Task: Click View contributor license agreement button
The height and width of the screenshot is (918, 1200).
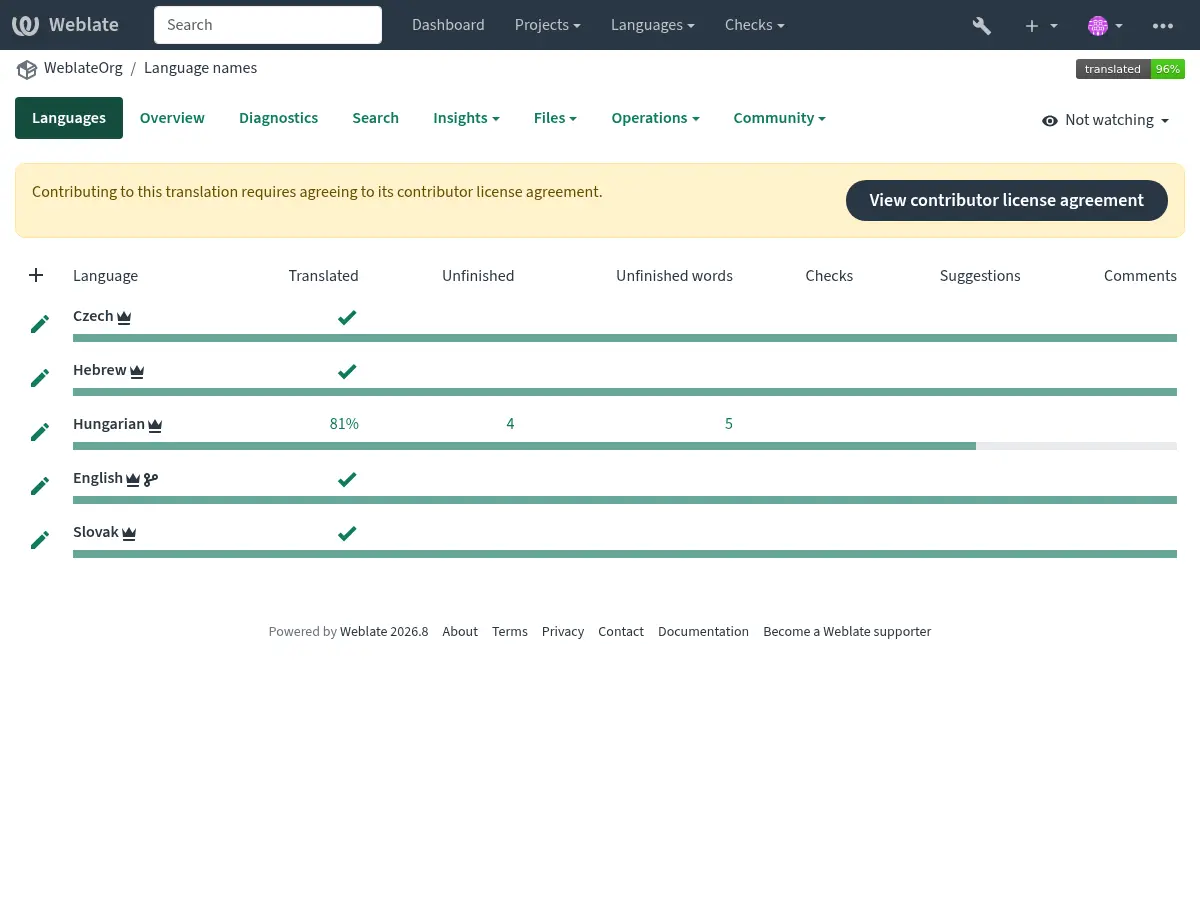Action: coord(1006,200)
